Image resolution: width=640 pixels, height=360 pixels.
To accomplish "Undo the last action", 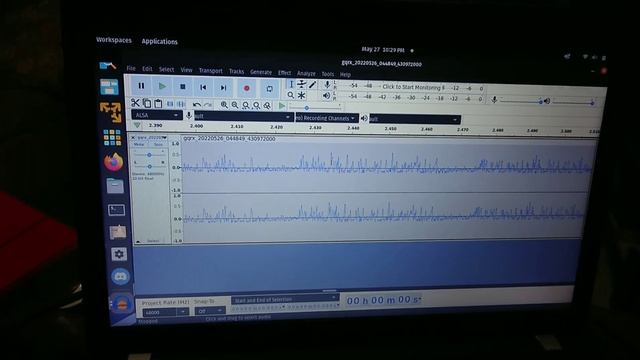I will [197, 104].
